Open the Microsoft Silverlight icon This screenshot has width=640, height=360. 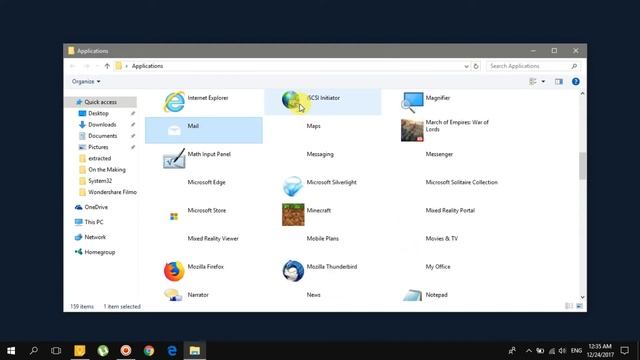293,186
